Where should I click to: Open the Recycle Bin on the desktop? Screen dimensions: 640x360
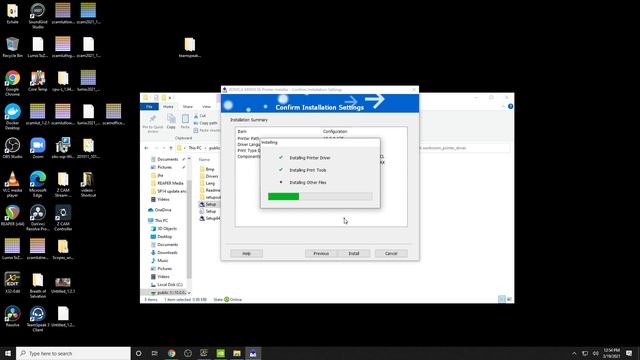click(13, 47)
